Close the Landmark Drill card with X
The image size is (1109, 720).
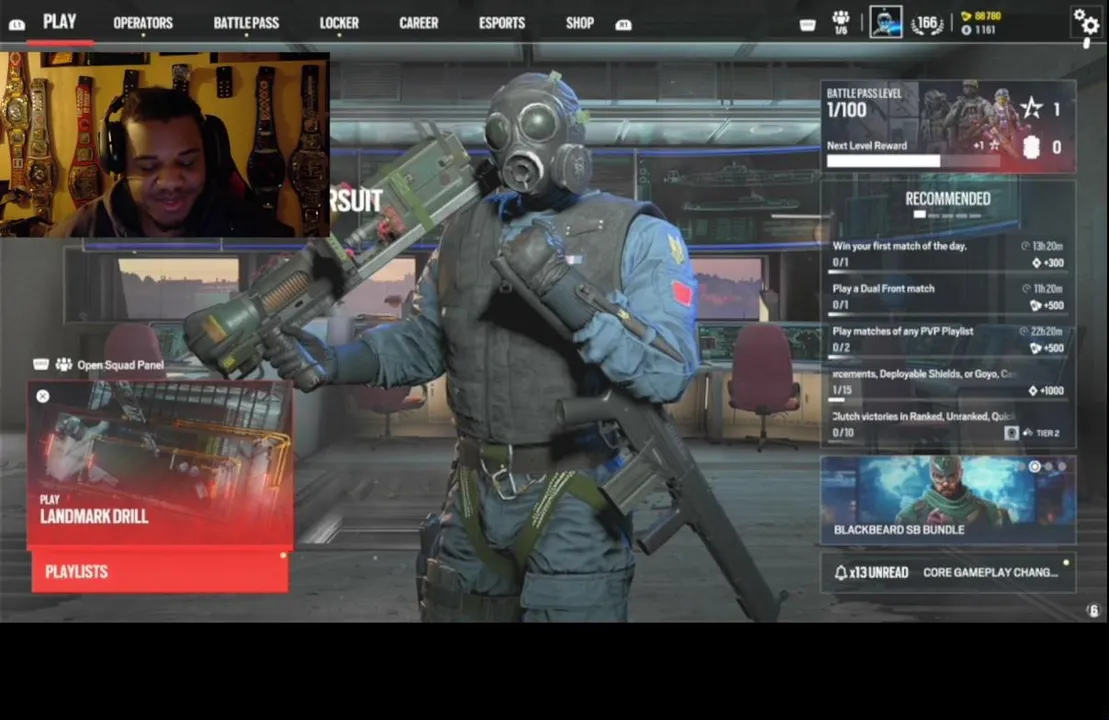click(x=43, y=396)
